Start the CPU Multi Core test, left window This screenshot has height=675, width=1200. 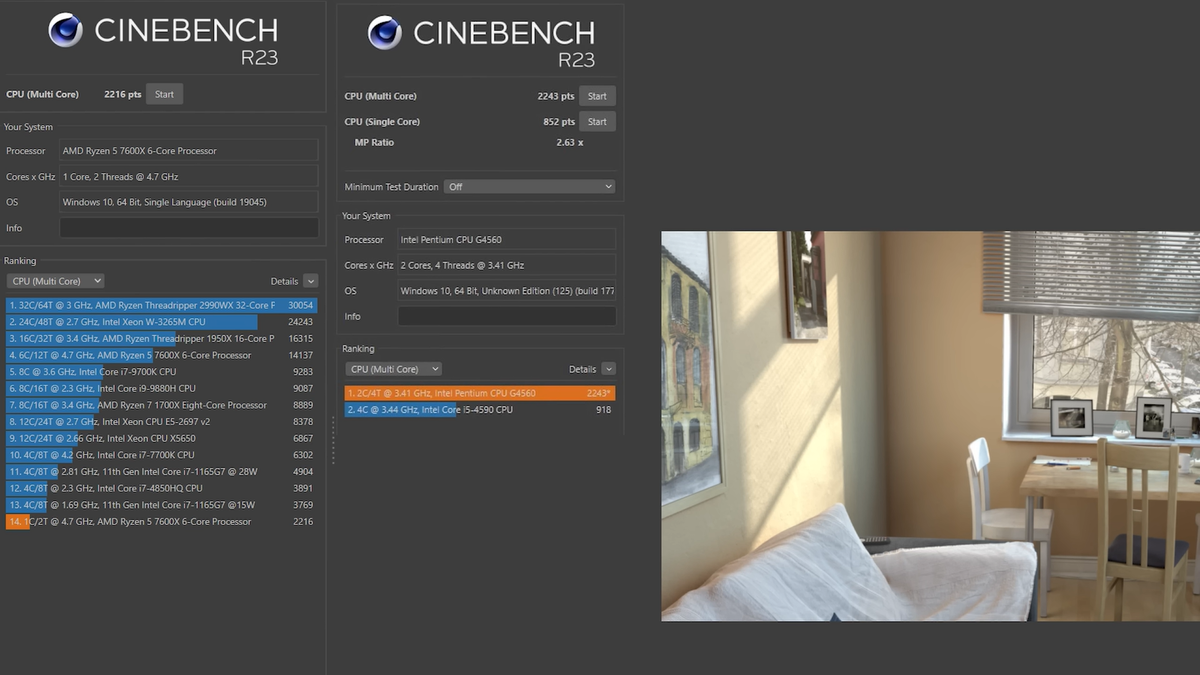[x=164, y=94]
